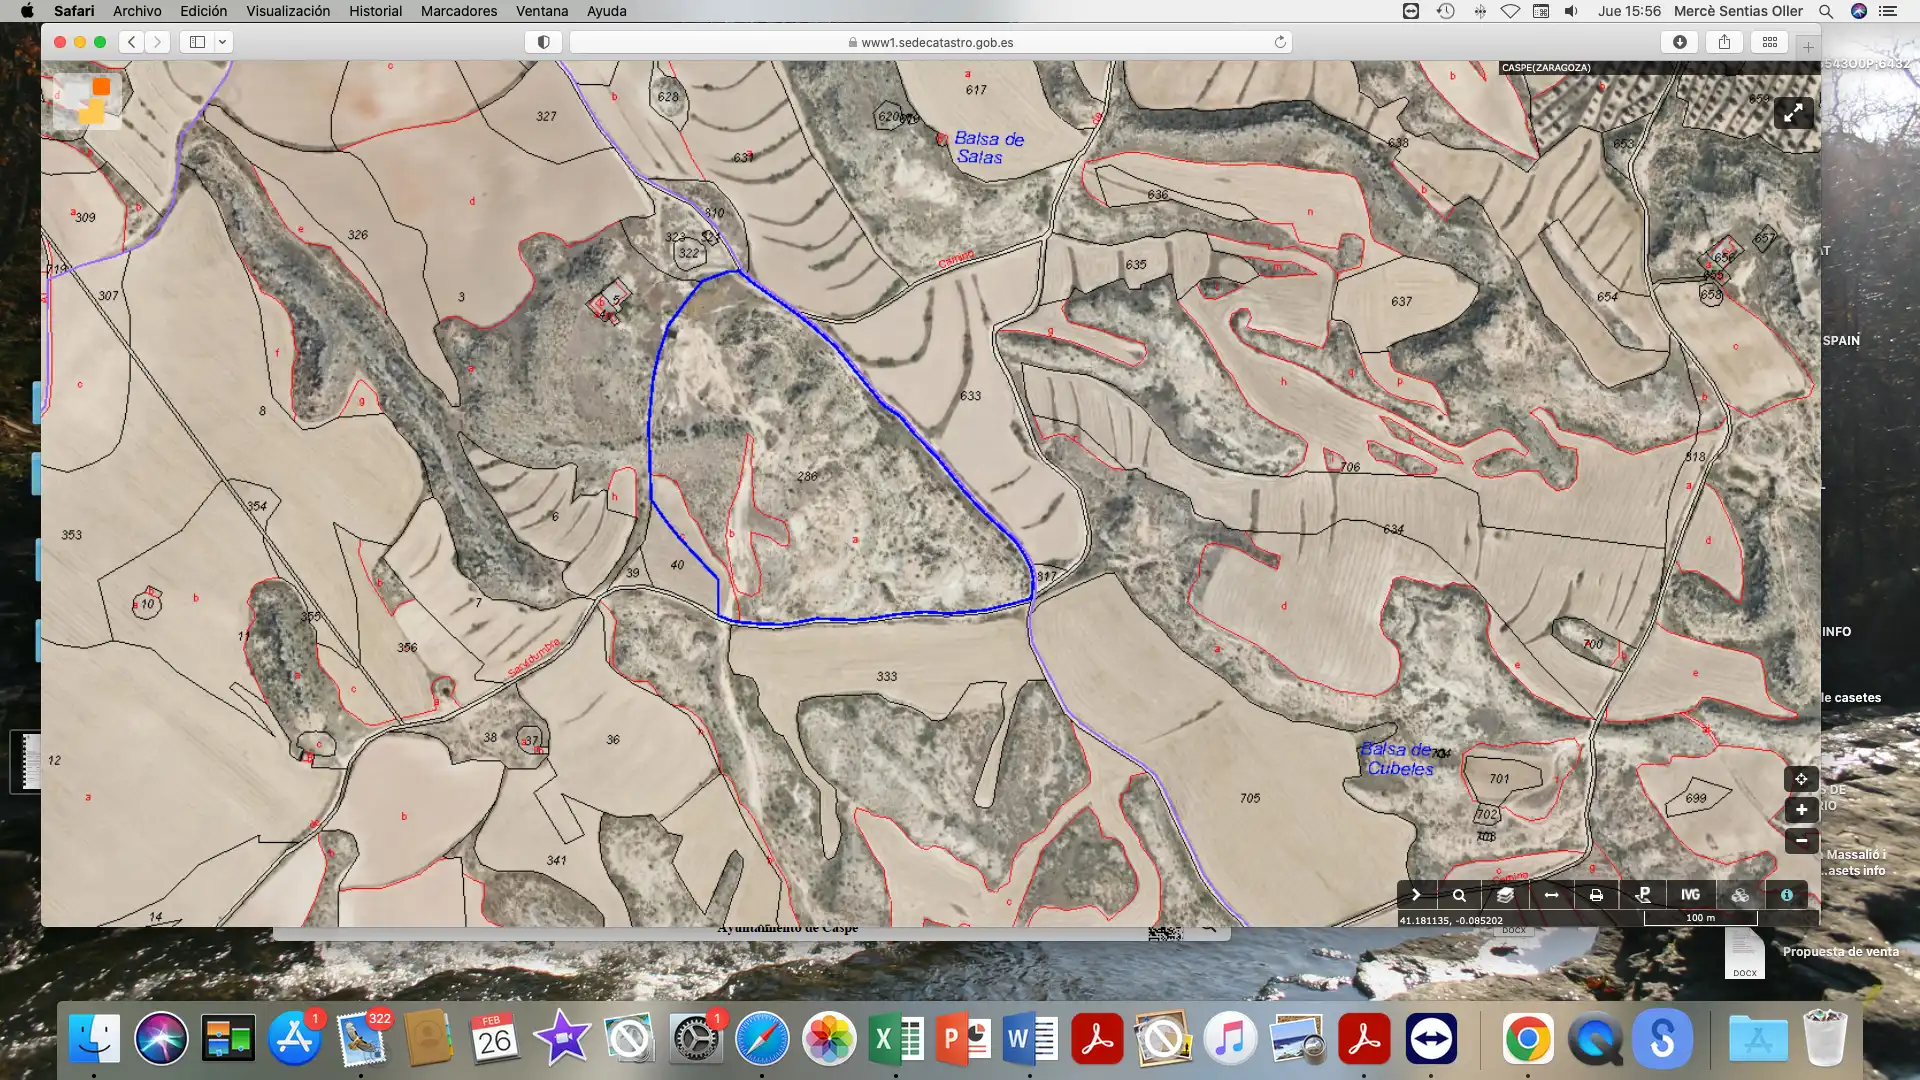Click the clock showing Jue 15:56
Screen dimensions: 1920x1080
[x=1629, y=11]
